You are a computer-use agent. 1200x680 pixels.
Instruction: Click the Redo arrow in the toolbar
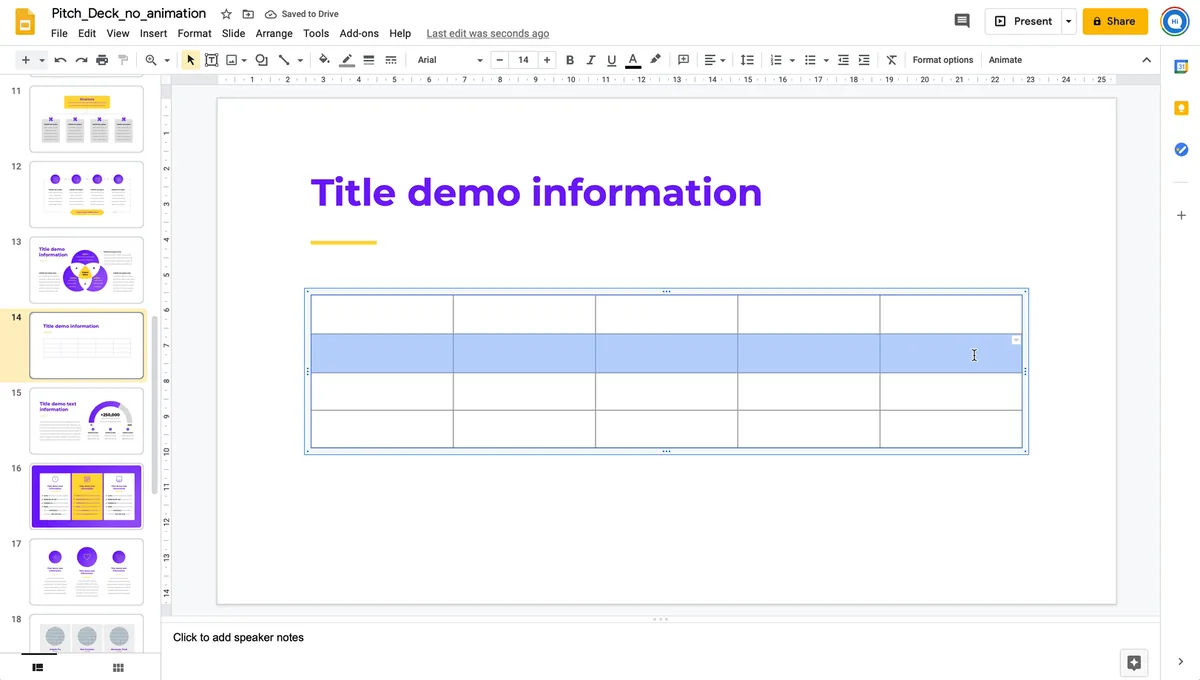tap(81, 60)
